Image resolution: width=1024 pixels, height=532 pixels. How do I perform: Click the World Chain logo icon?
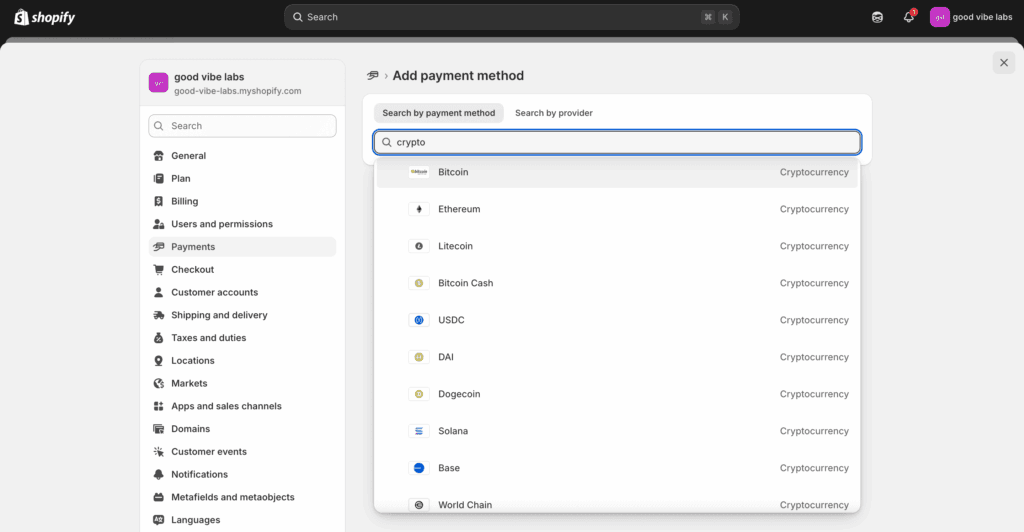419,505
